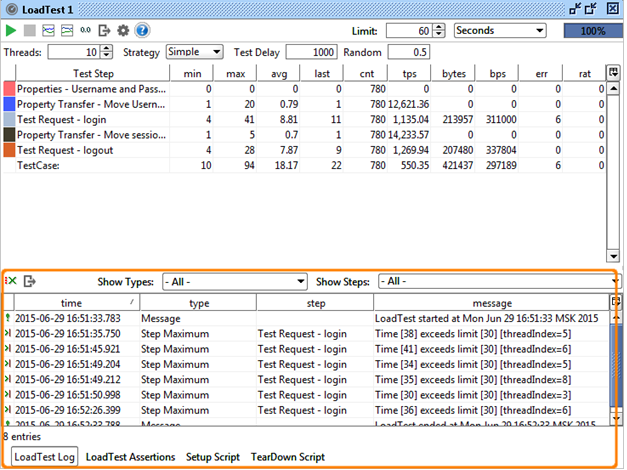This screenshot has width=627, height=470.
Task: Sort log by step column header
Action: click(315, 303)
